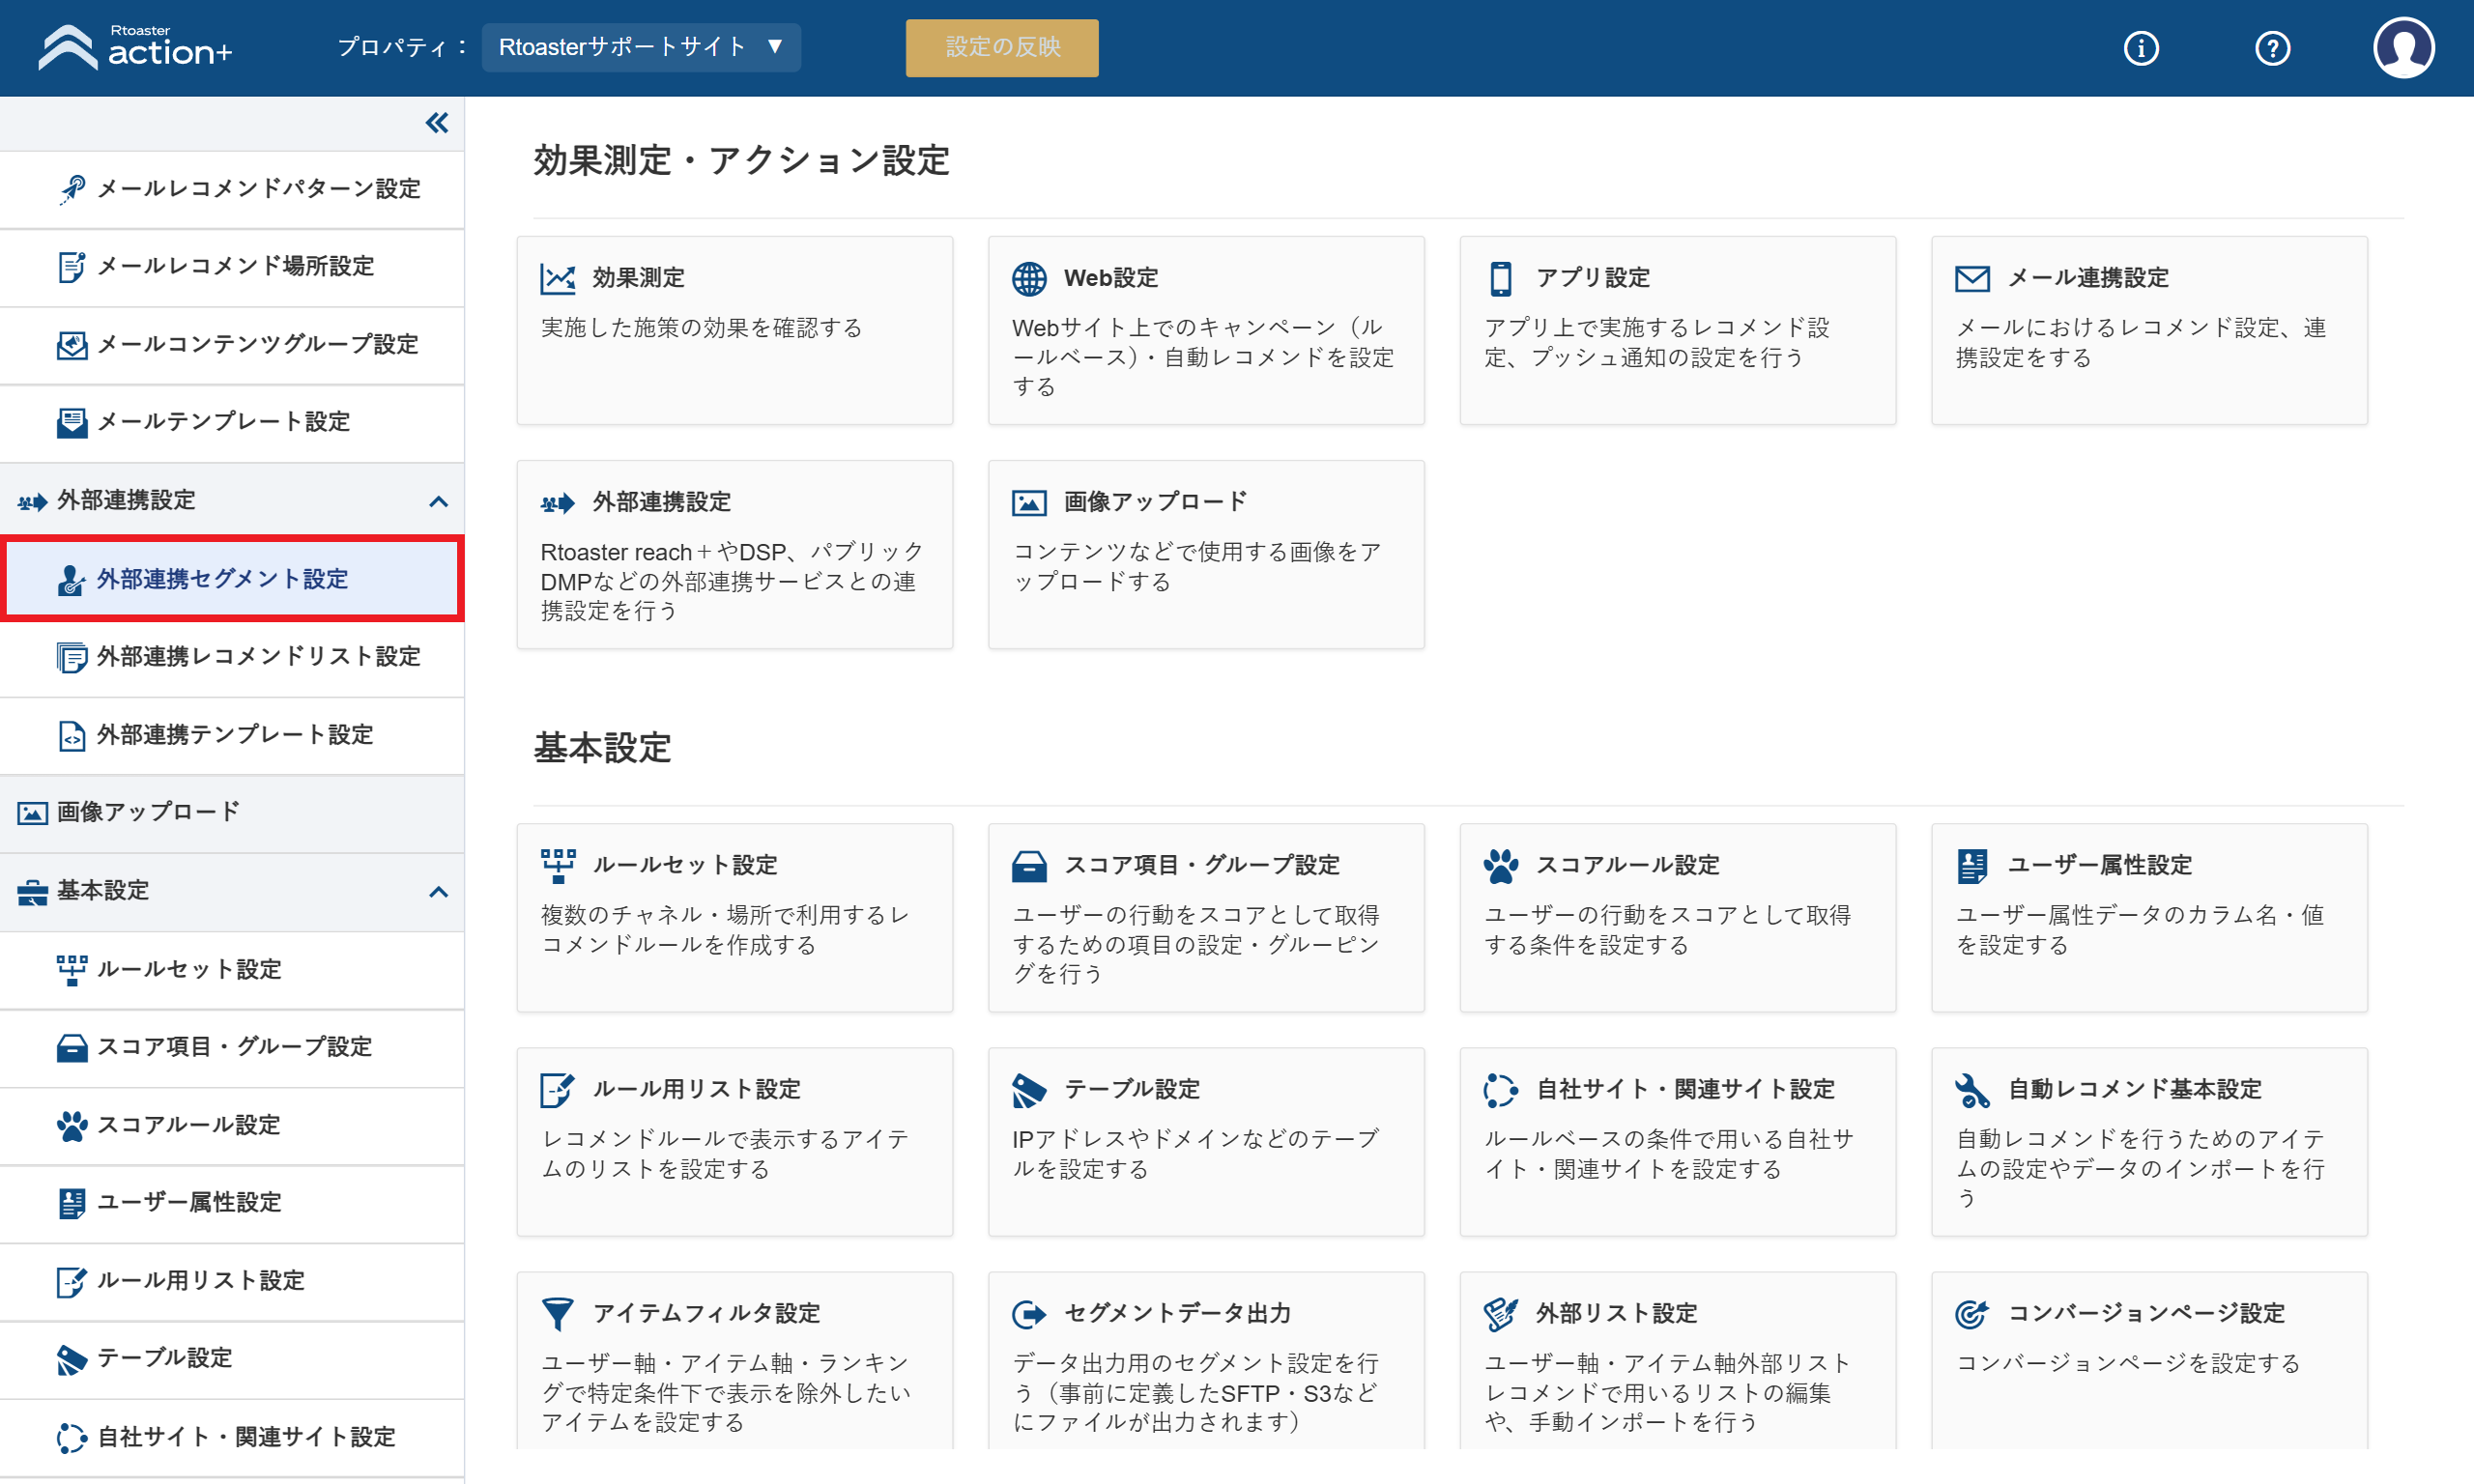2474x1484 pixels.
Task: Open the user profile avatar
Action: pos(2403,48)
